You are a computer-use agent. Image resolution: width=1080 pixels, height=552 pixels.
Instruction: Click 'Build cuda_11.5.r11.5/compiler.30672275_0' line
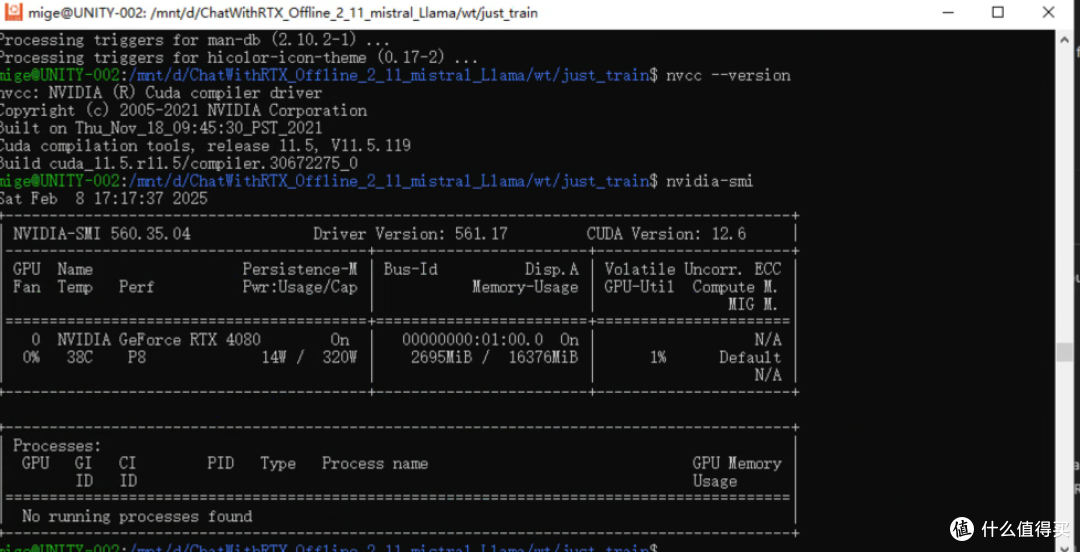click(x=179, y=163)
